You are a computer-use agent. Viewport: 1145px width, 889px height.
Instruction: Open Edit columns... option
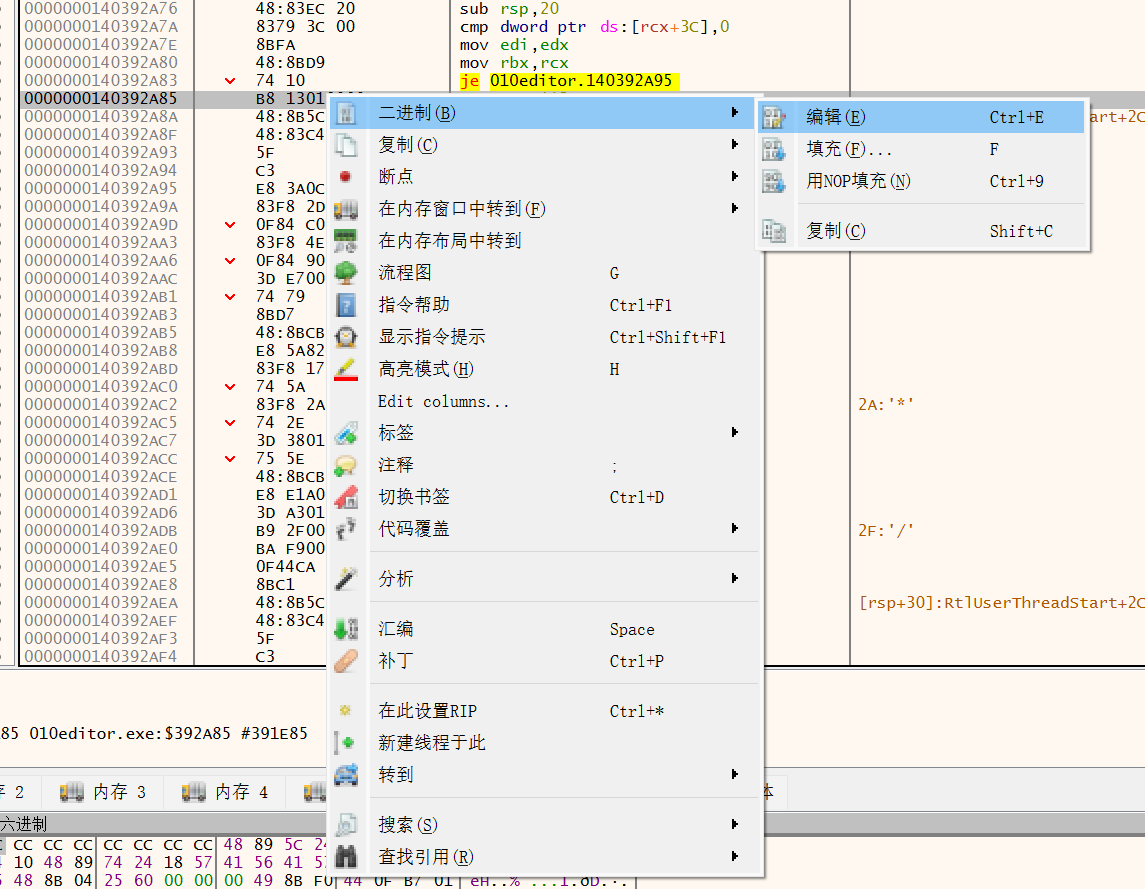[x=443, y=401]
